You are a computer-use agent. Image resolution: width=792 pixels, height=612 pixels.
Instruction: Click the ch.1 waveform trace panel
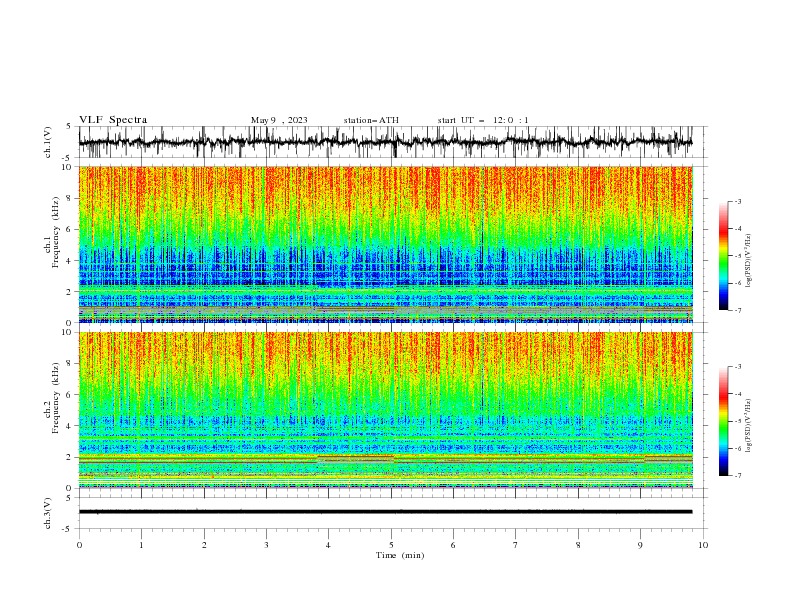(x=392, y=142)
